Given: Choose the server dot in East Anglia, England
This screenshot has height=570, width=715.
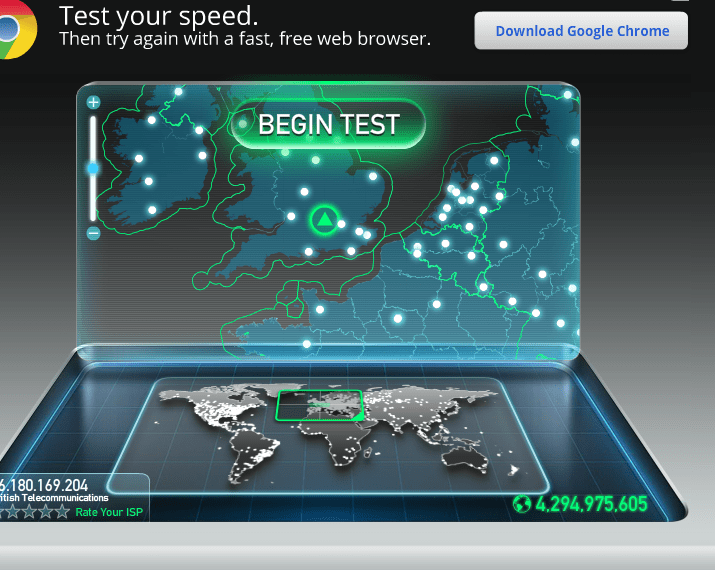Looking at the screenshot, I should 373,176.
